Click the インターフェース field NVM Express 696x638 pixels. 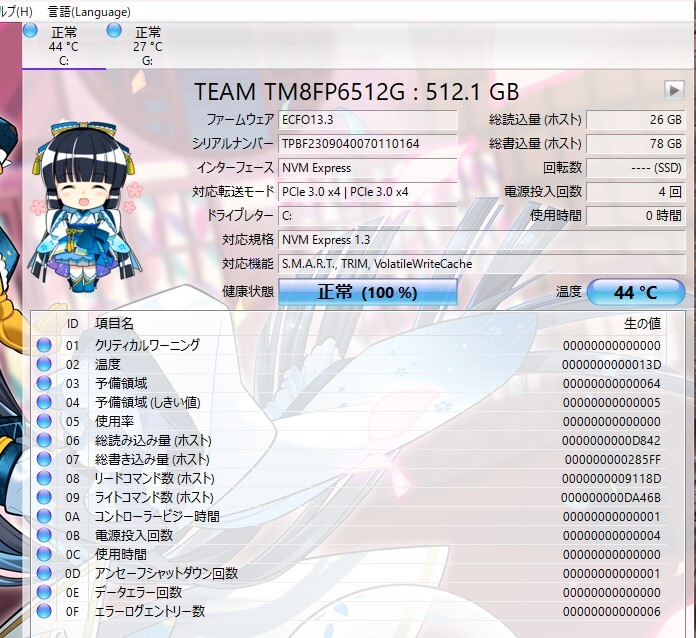368,167
